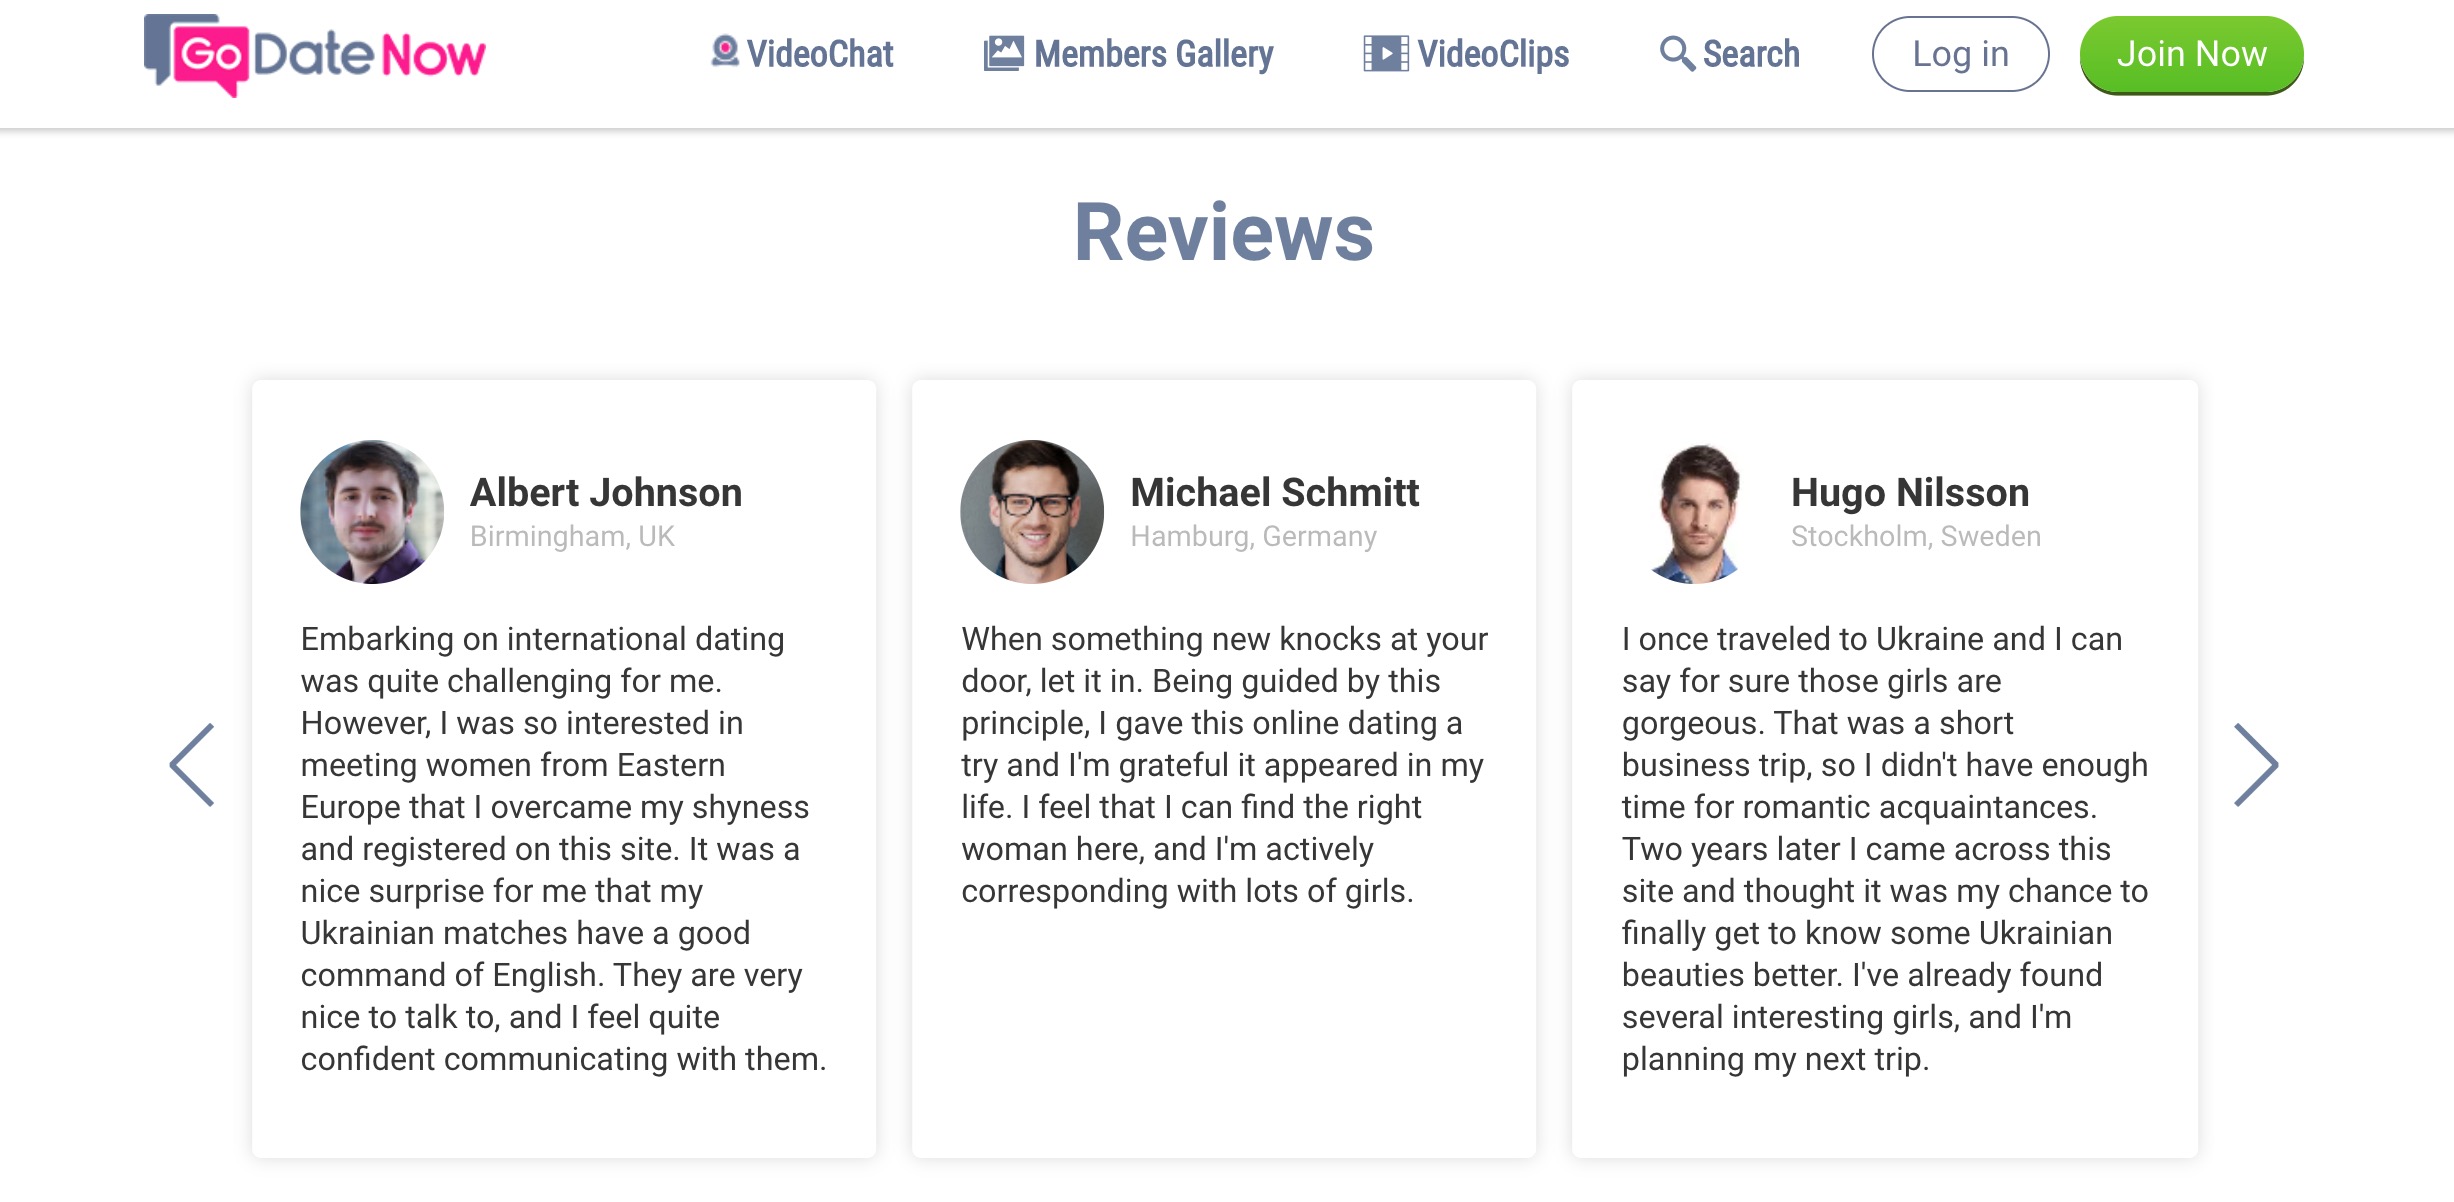The image size is (2454, 1202).
Task: Click the green Join Now button
Action: [2191, 54]
